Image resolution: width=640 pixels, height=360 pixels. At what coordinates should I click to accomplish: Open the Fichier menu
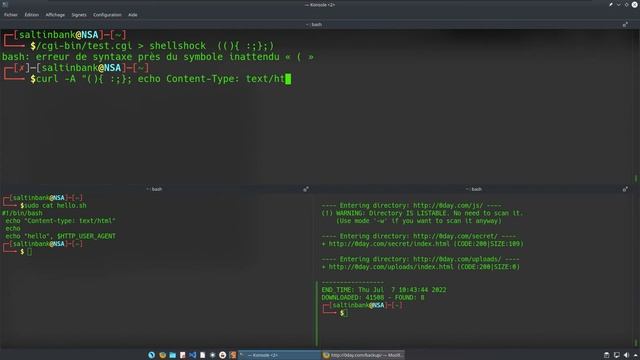pos(11,15)
